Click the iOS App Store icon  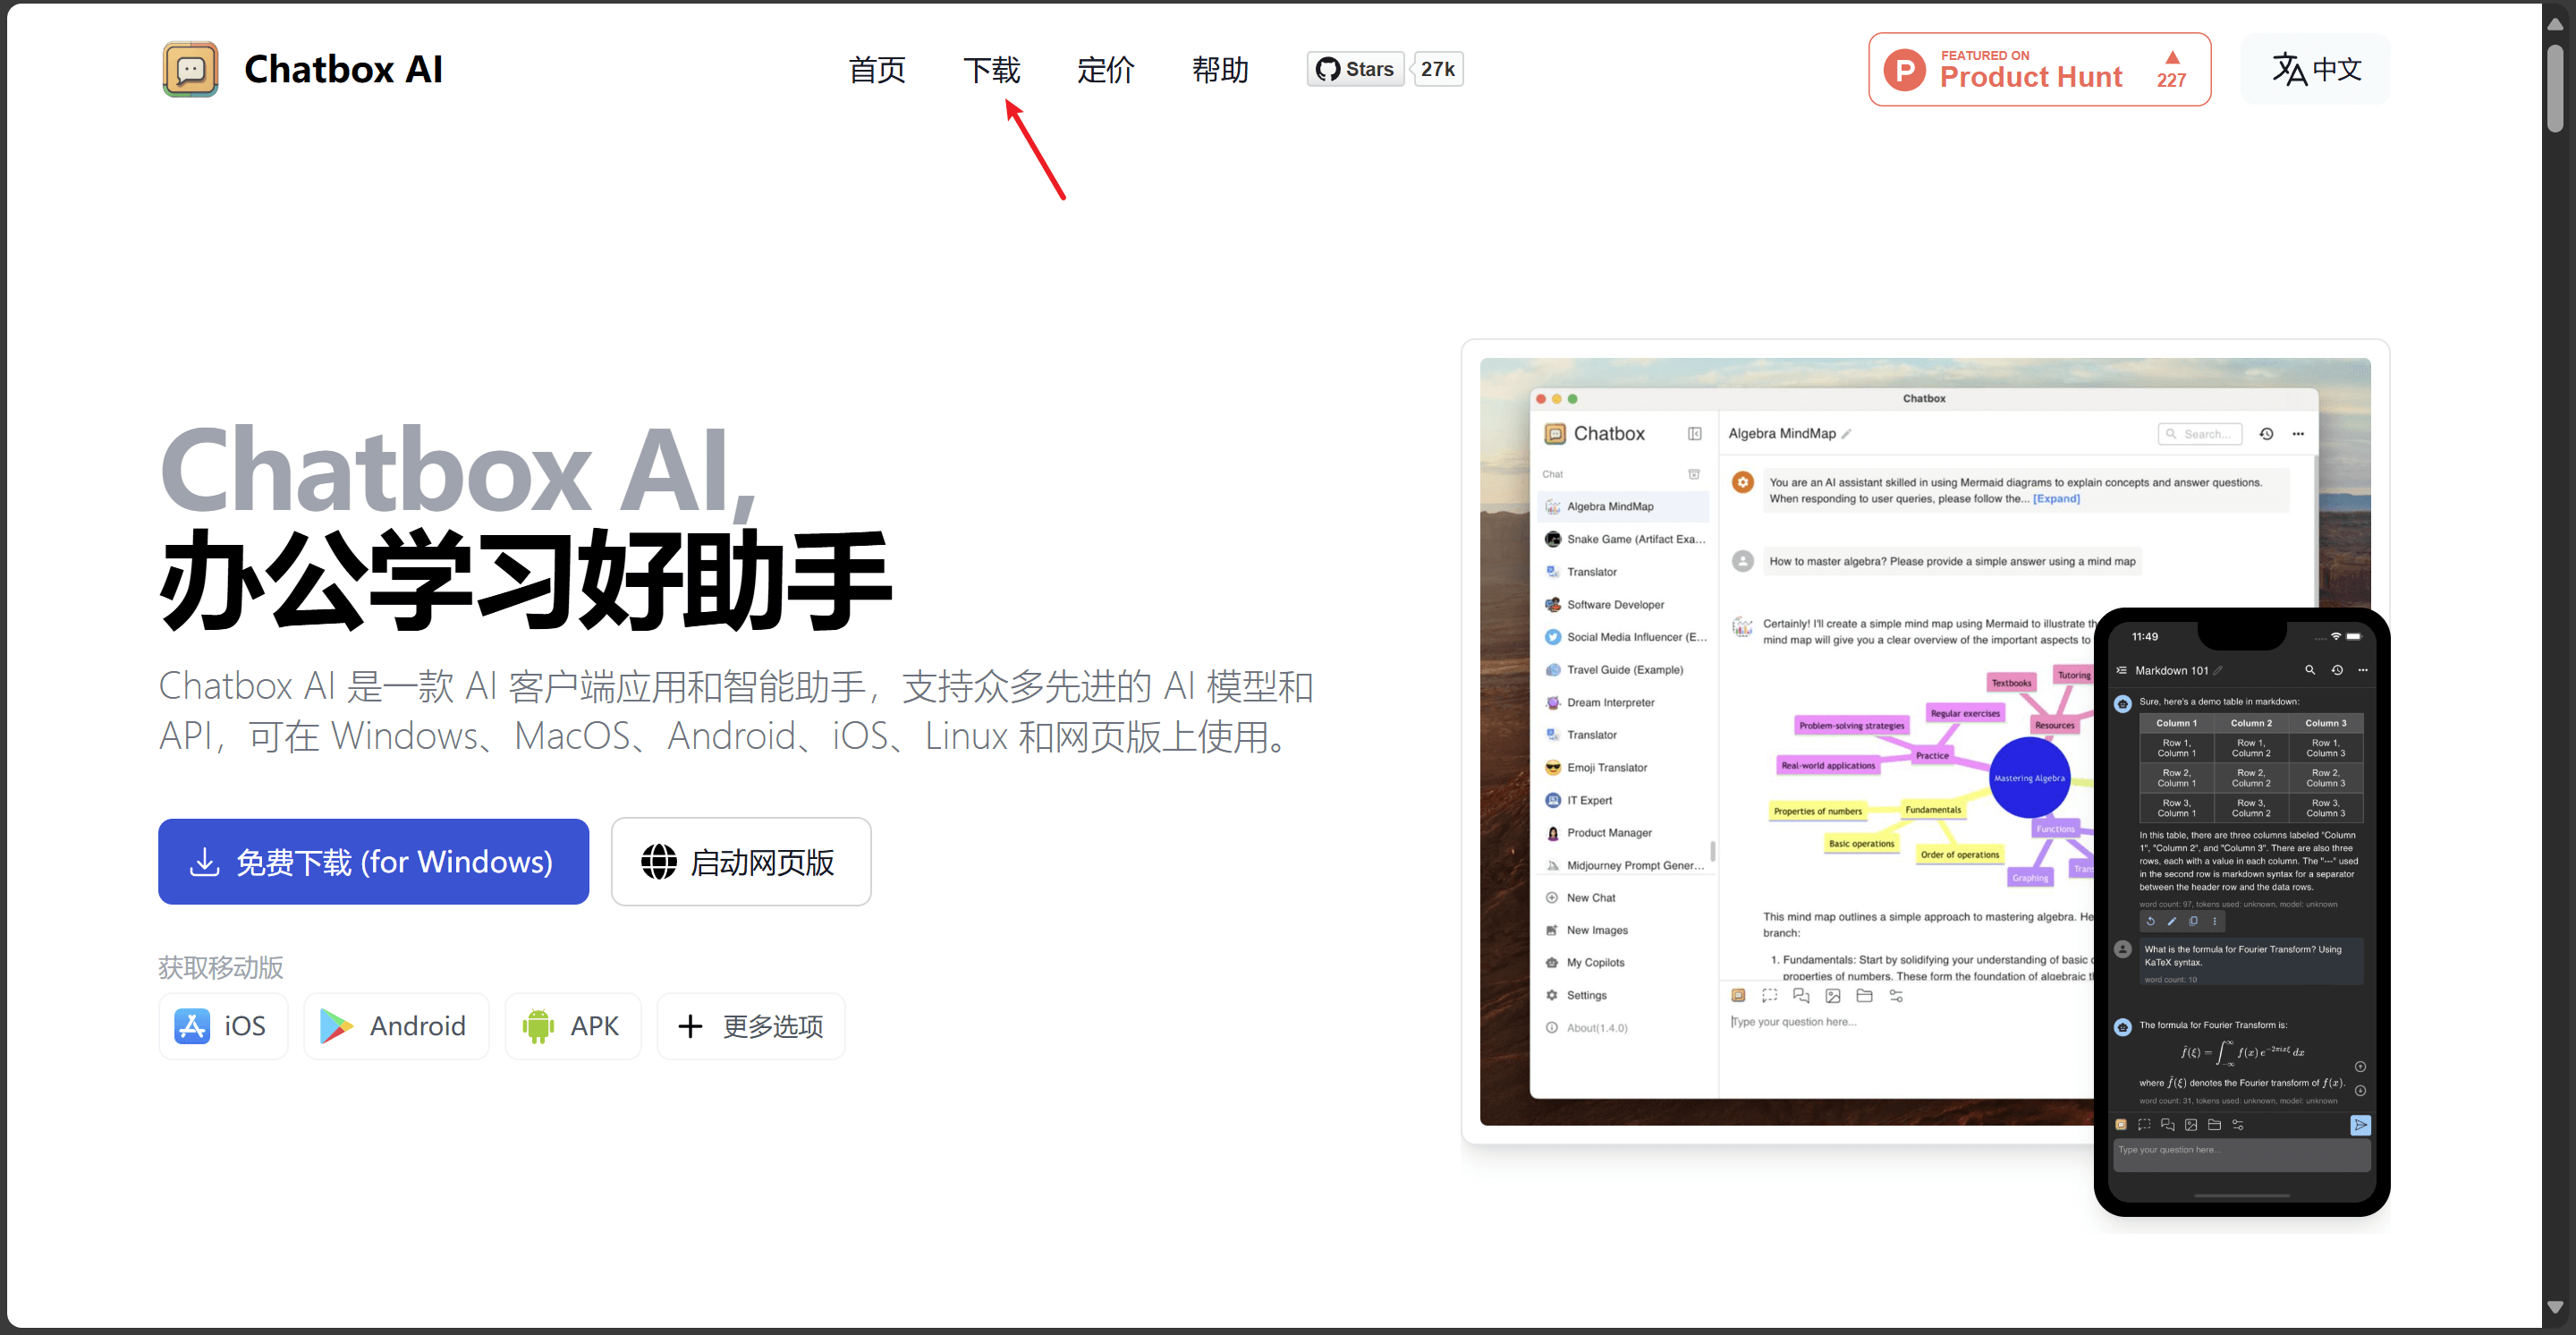tap(192, 1025)
